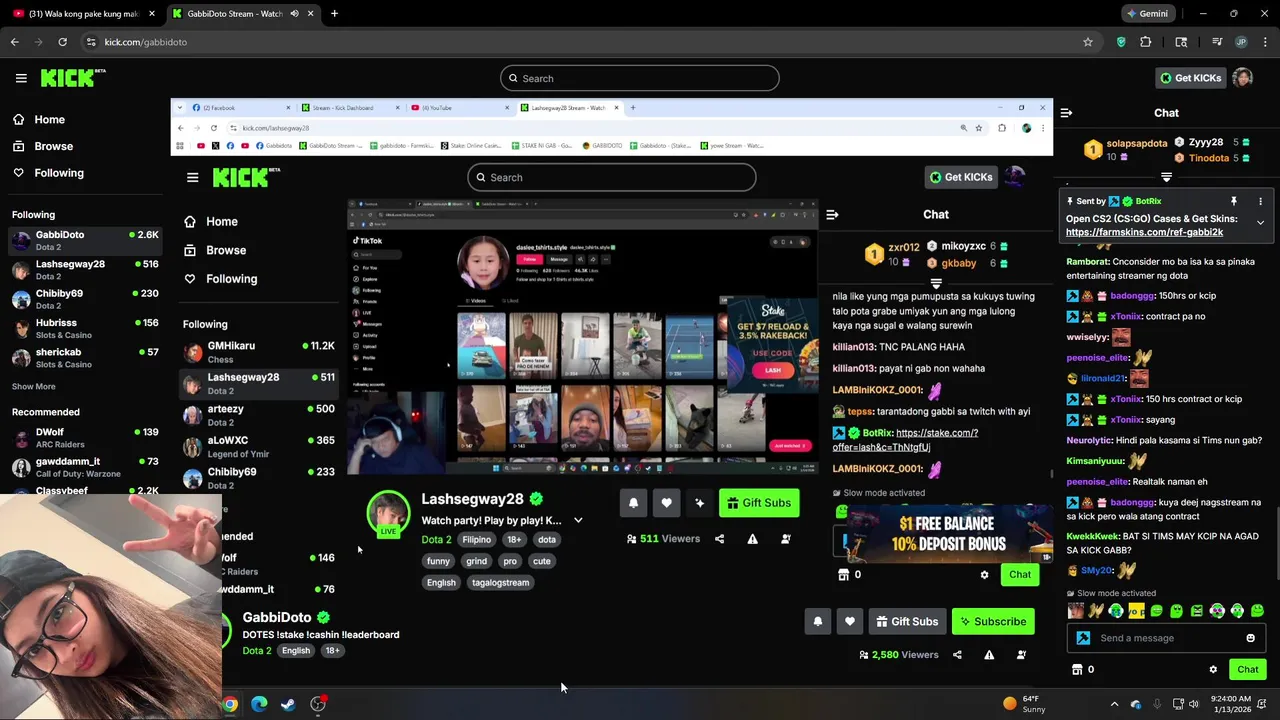Click the weather widget showing 64°F Sunny
The height and width of the screenshot is (720, 1280).
pos(1024,704)
